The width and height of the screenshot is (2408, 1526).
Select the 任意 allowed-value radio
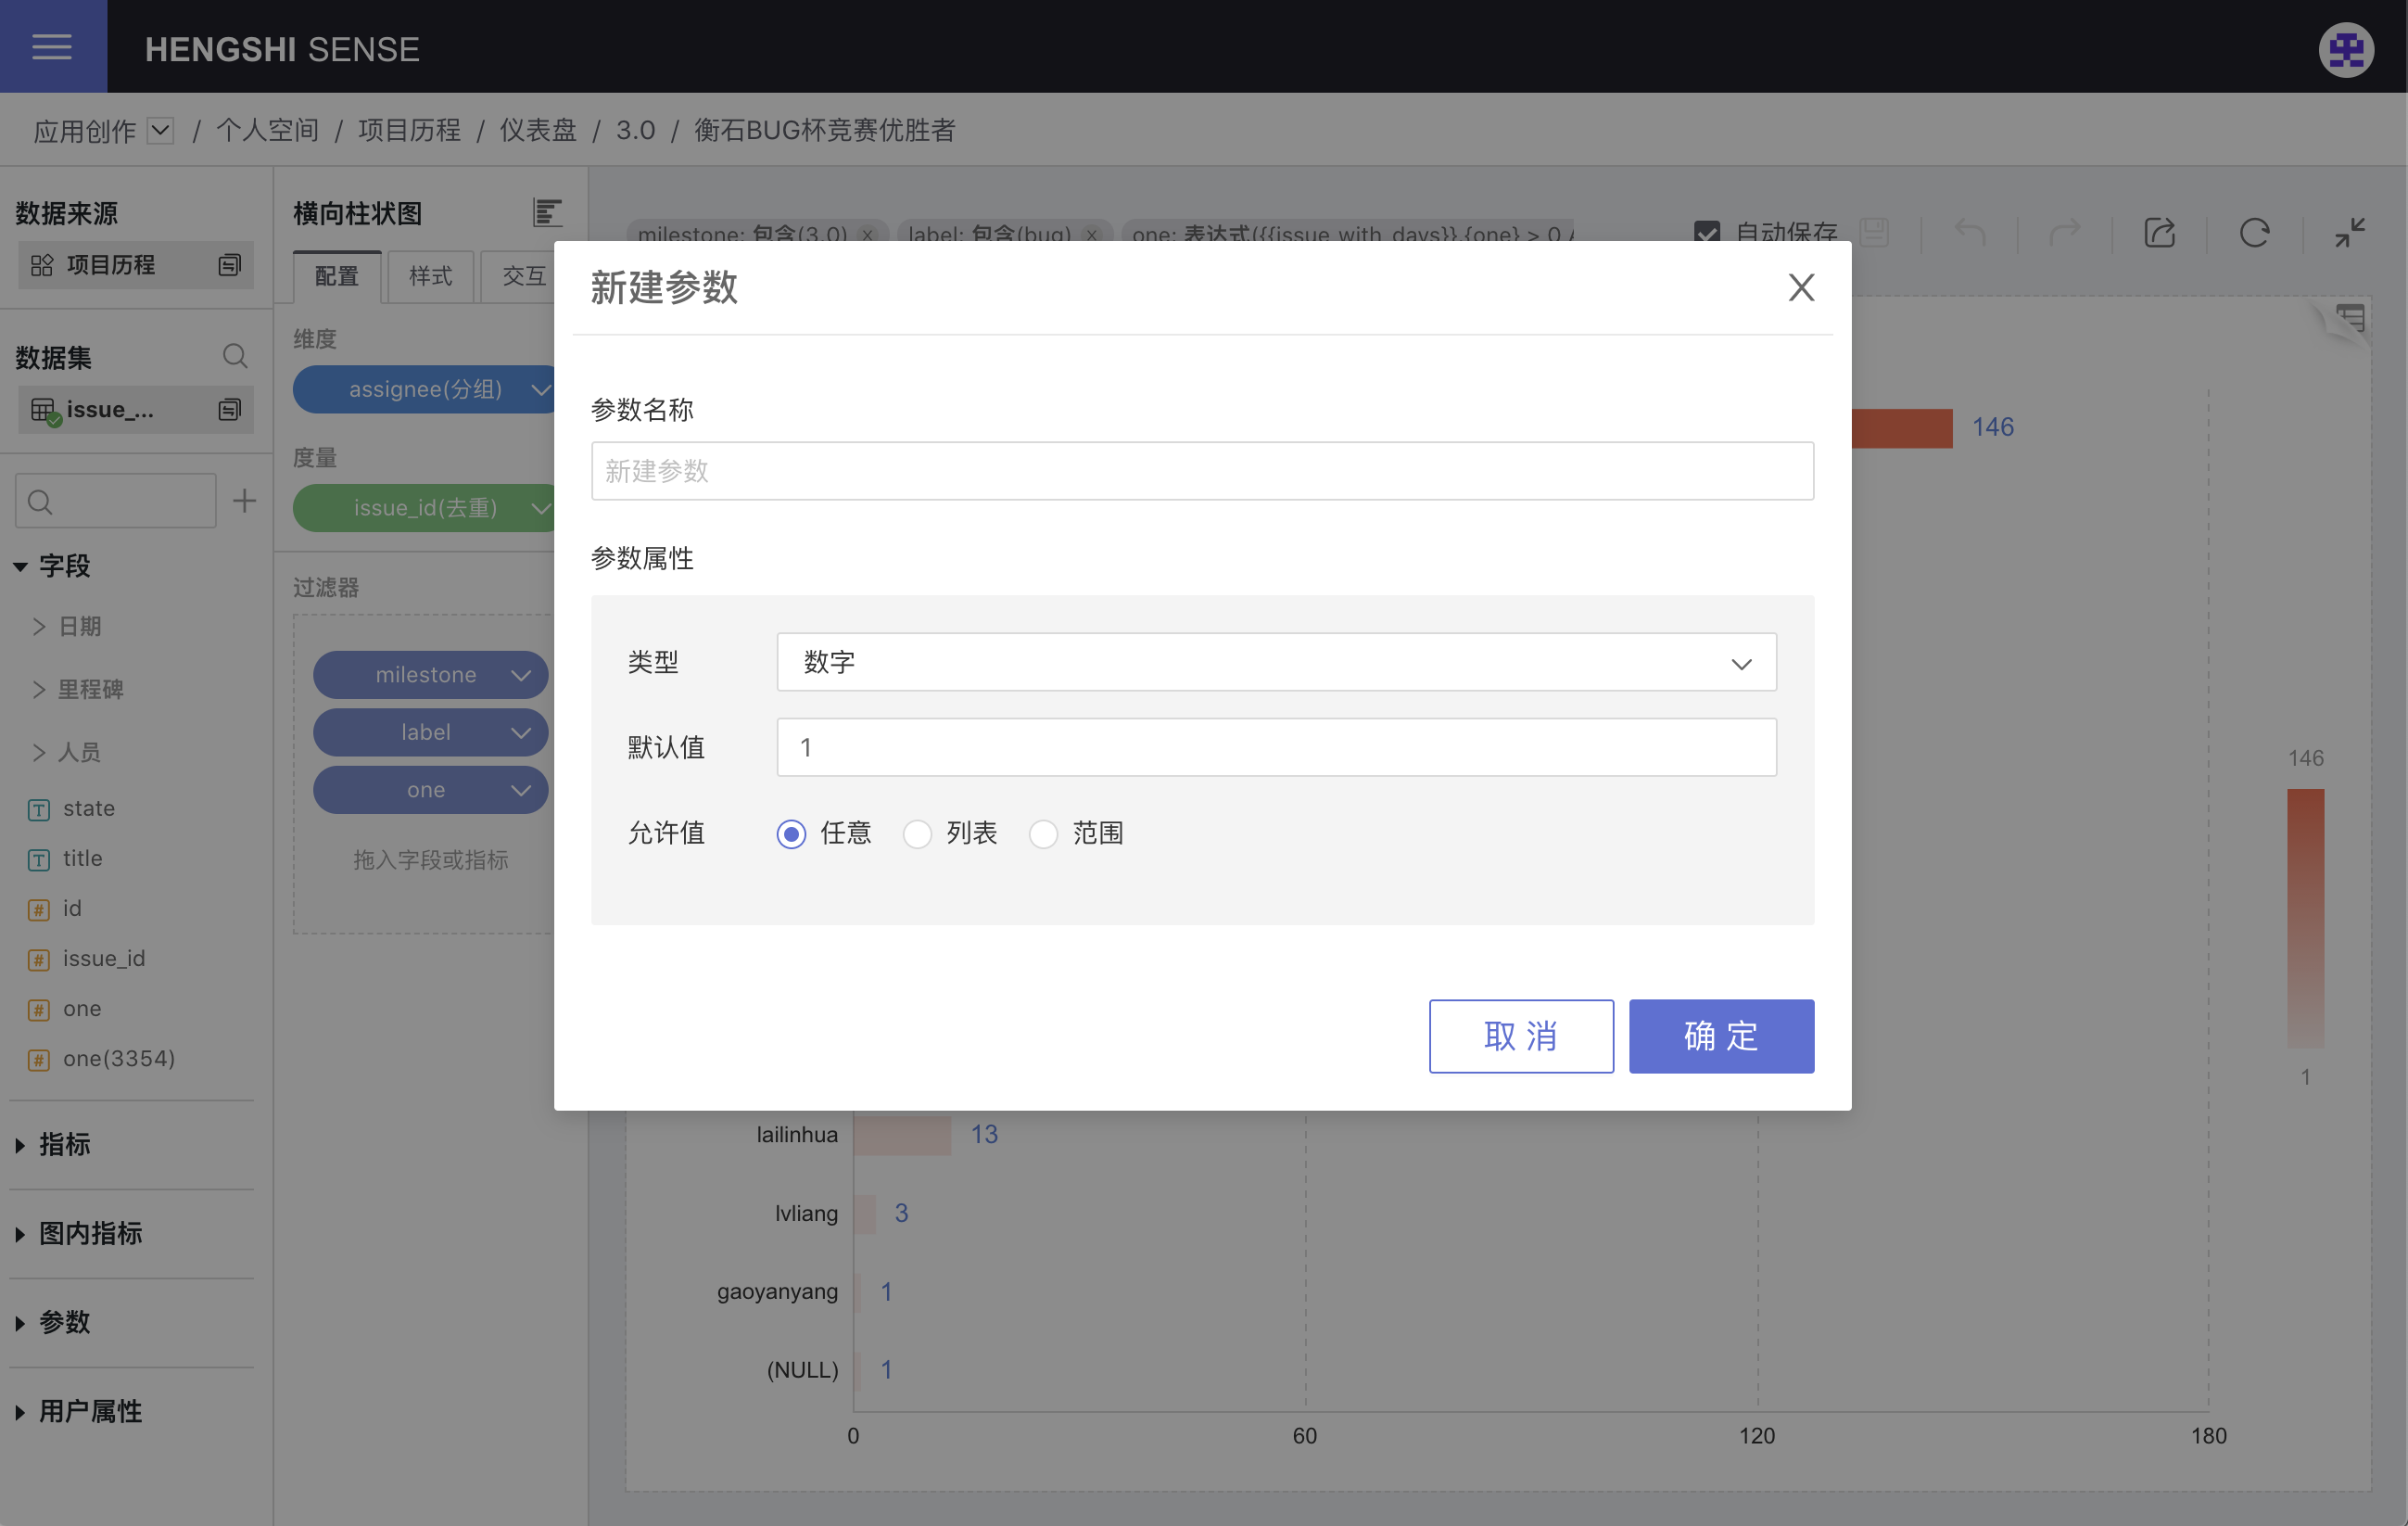point(791,834)
